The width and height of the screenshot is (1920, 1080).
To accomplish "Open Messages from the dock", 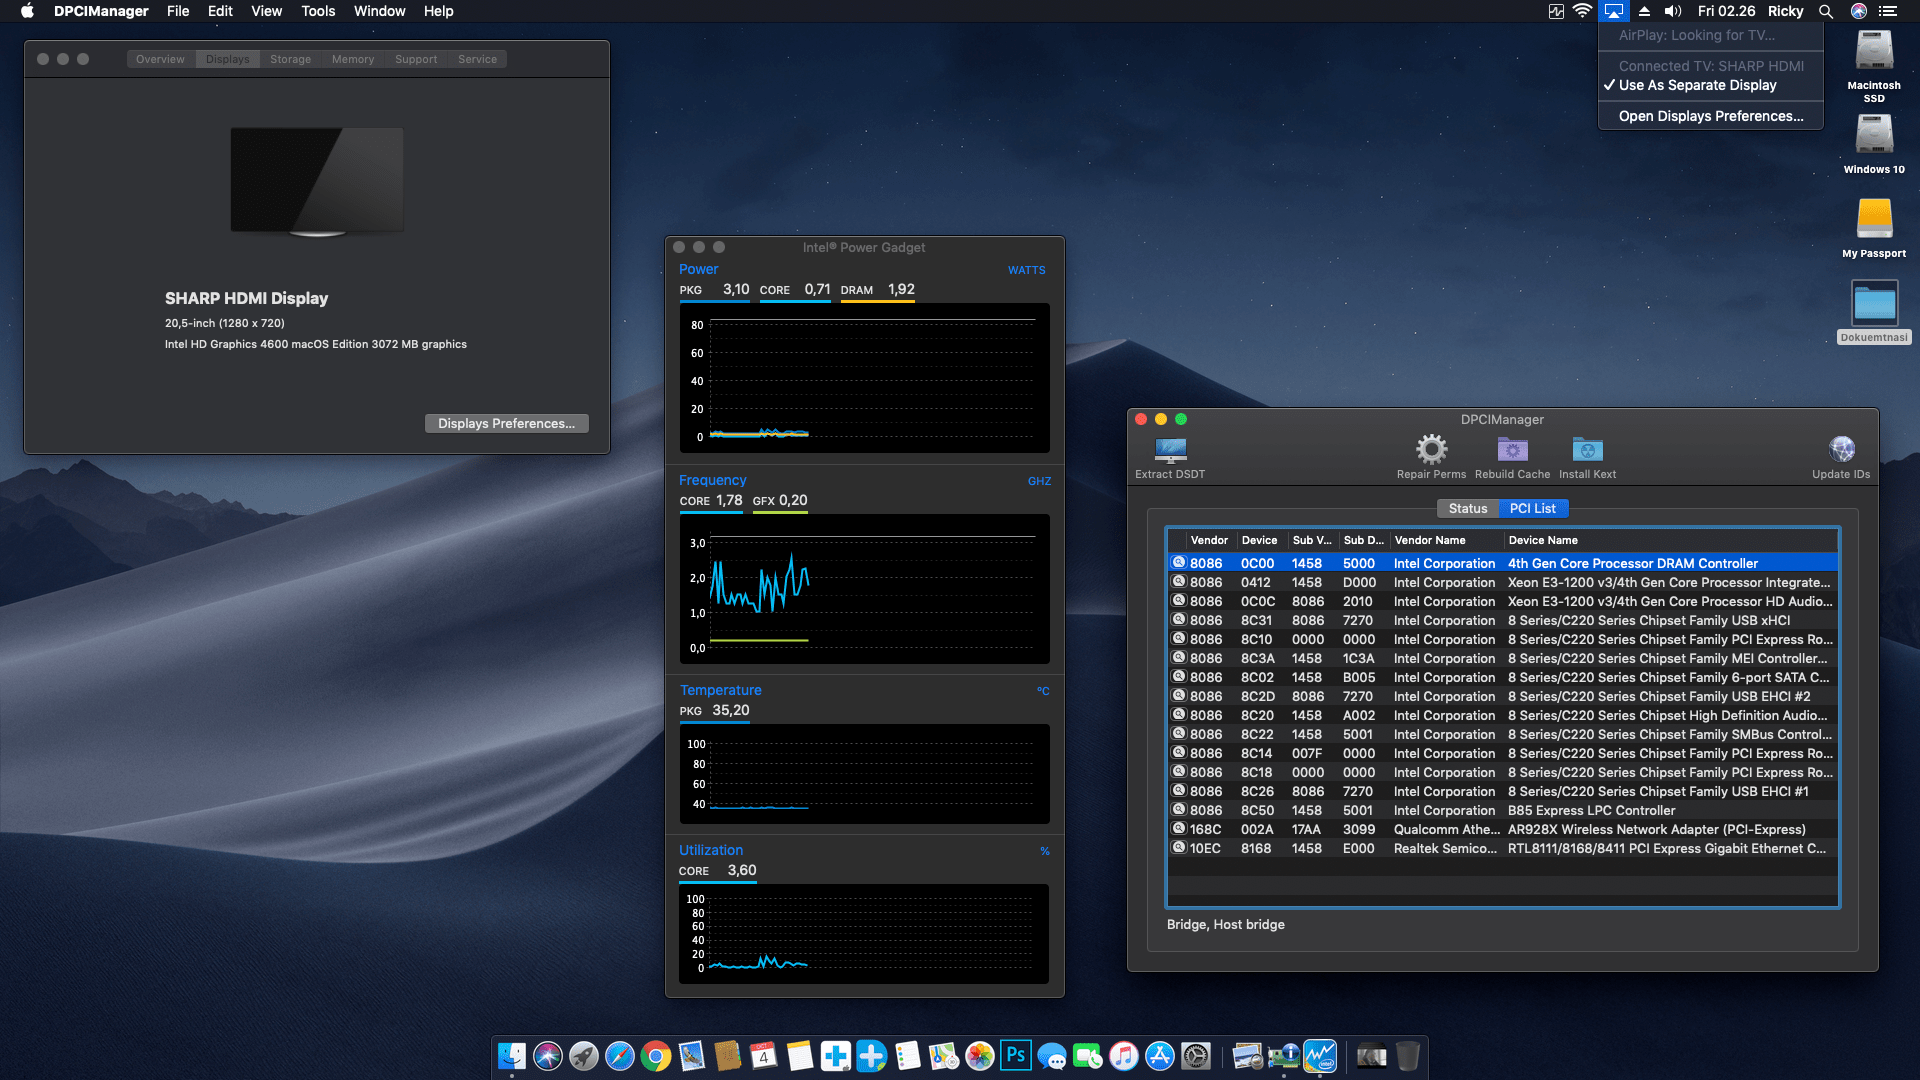I will pos(1052,1056).
